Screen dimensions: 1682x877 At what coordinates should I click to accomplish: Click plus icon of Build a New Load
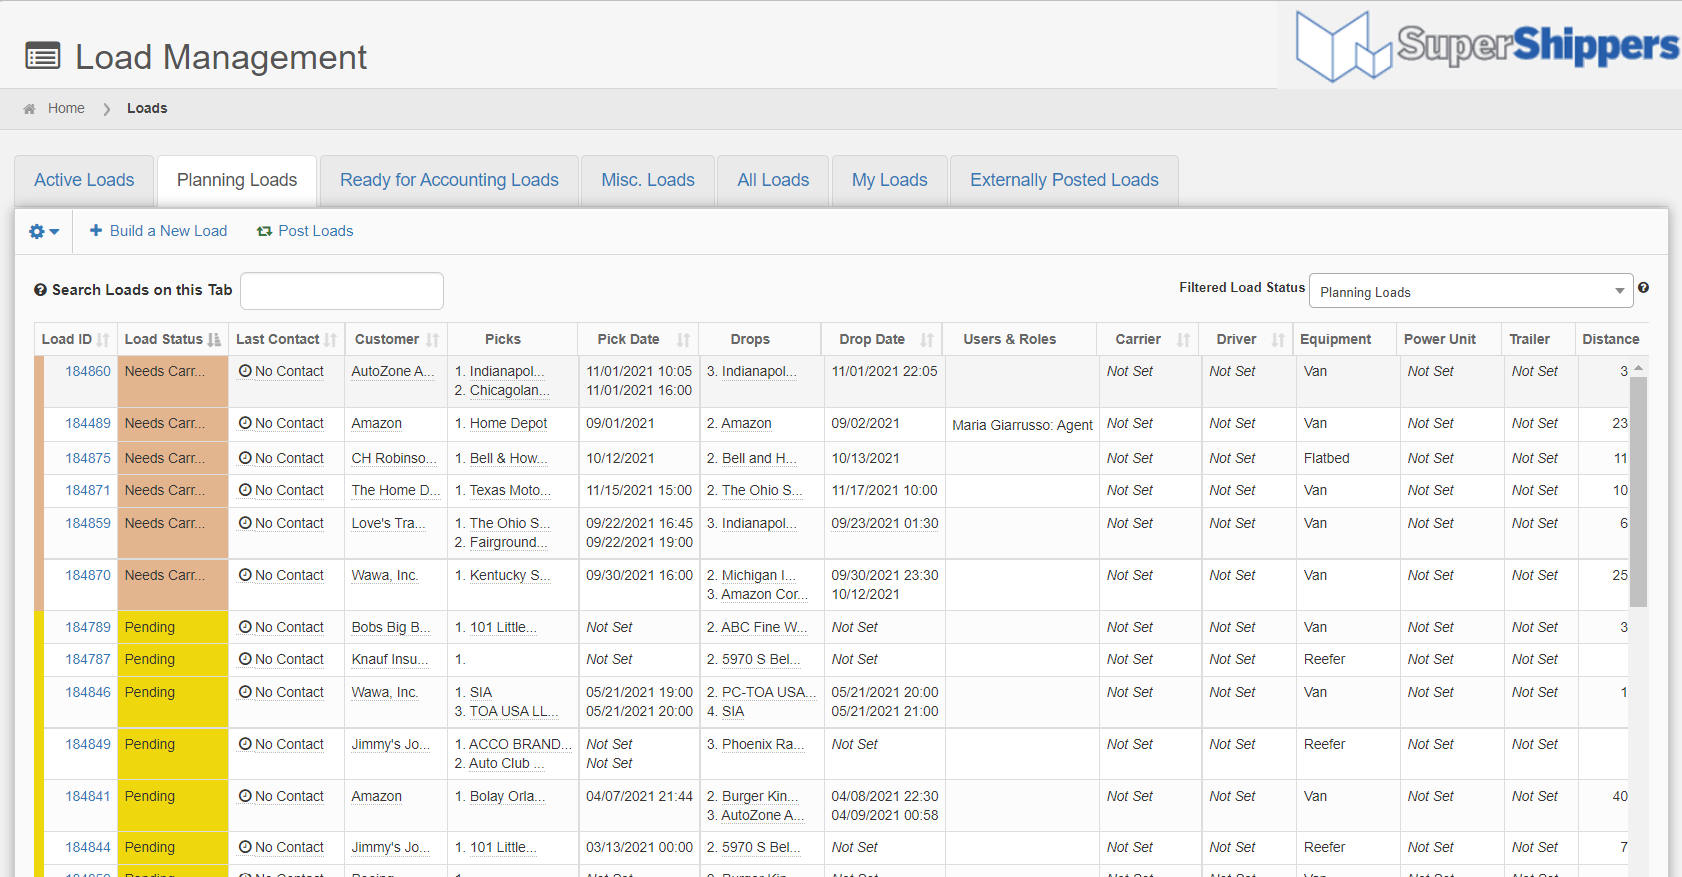96,230
